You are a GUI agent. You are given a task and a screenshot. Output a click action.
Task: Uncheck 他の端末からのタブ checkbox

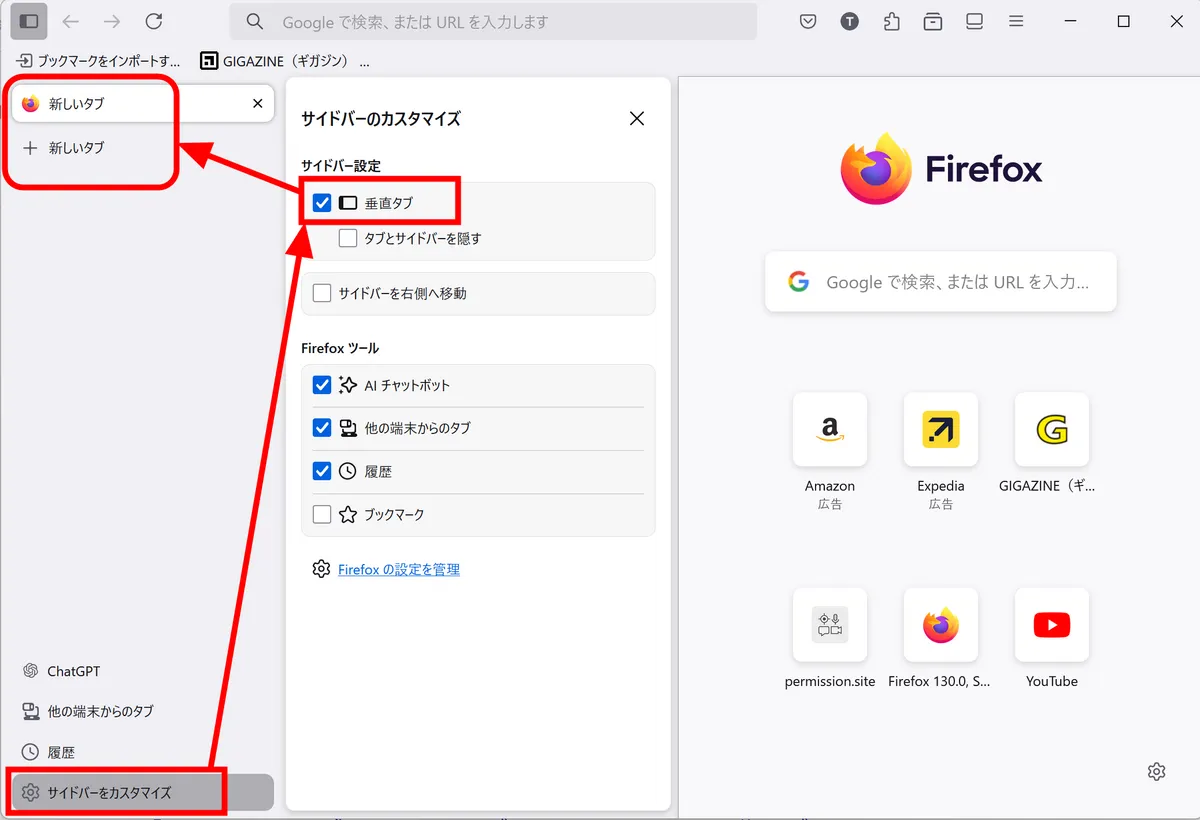point(322,428)
